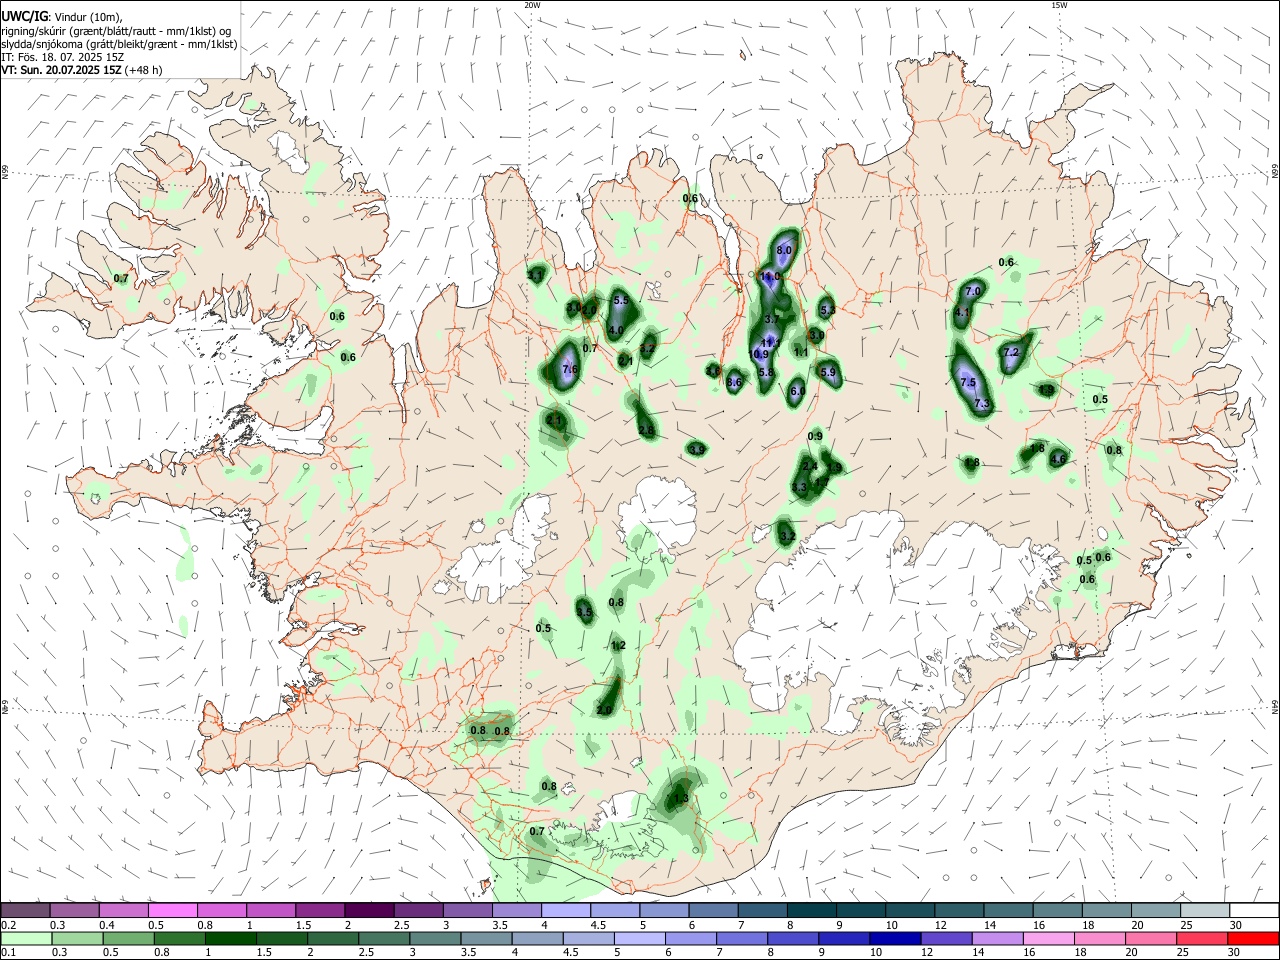Viewport: 1280px width, 960px height.
Task: Click the 8.0 precipitation value on map
Action: 784,250
